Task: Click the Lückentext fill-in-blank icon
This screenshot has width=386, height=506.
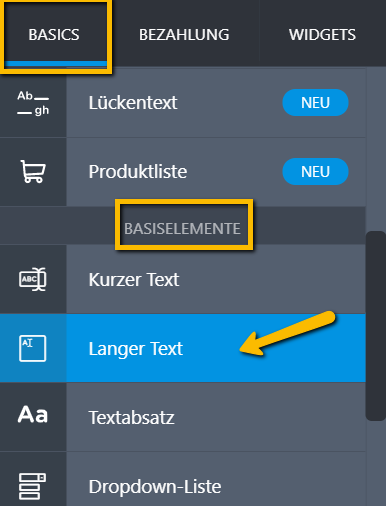Action: pyautogui.click(x=33, y=103)
